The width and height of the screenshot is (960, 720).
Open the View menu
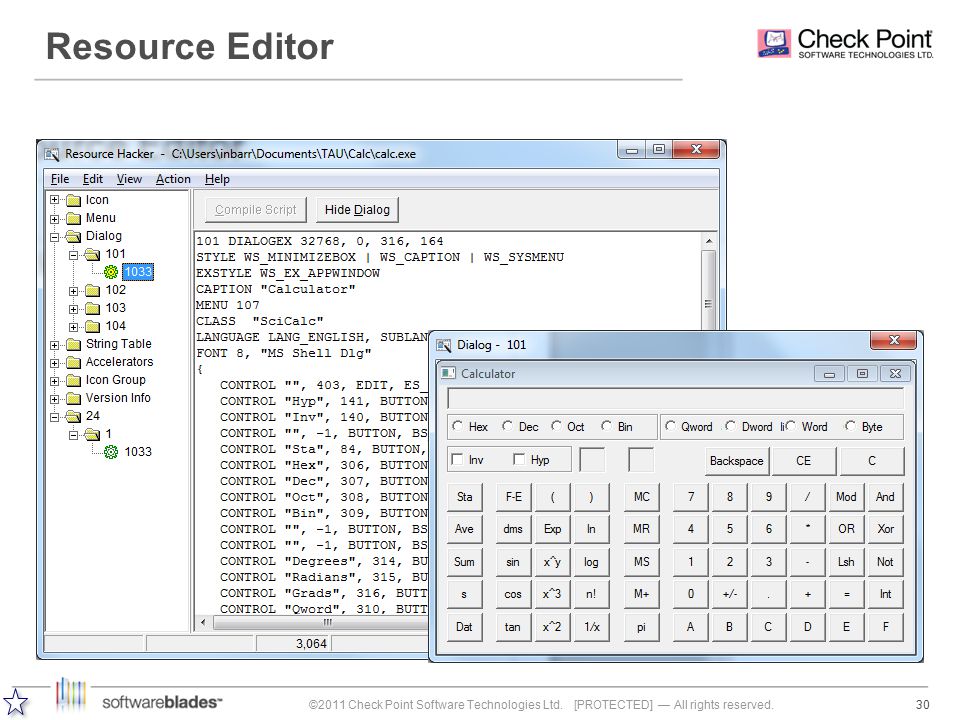point(129,179)
